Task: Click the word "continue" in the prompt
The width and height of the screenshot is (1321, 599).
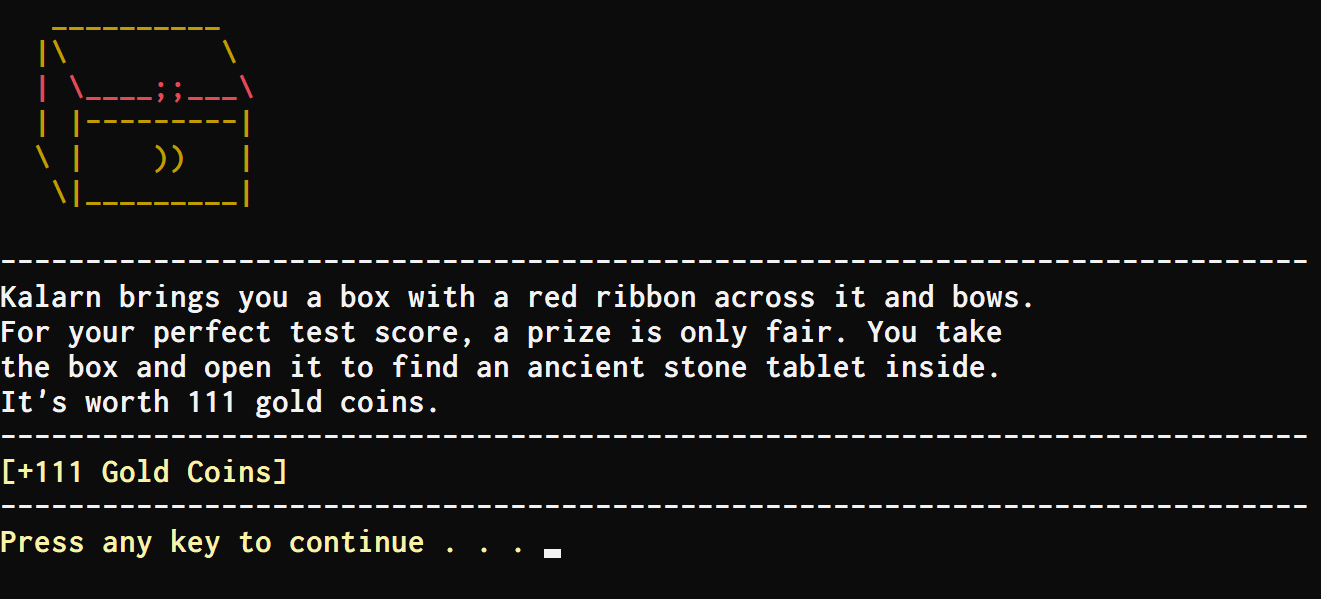Action: coord(356,543)
